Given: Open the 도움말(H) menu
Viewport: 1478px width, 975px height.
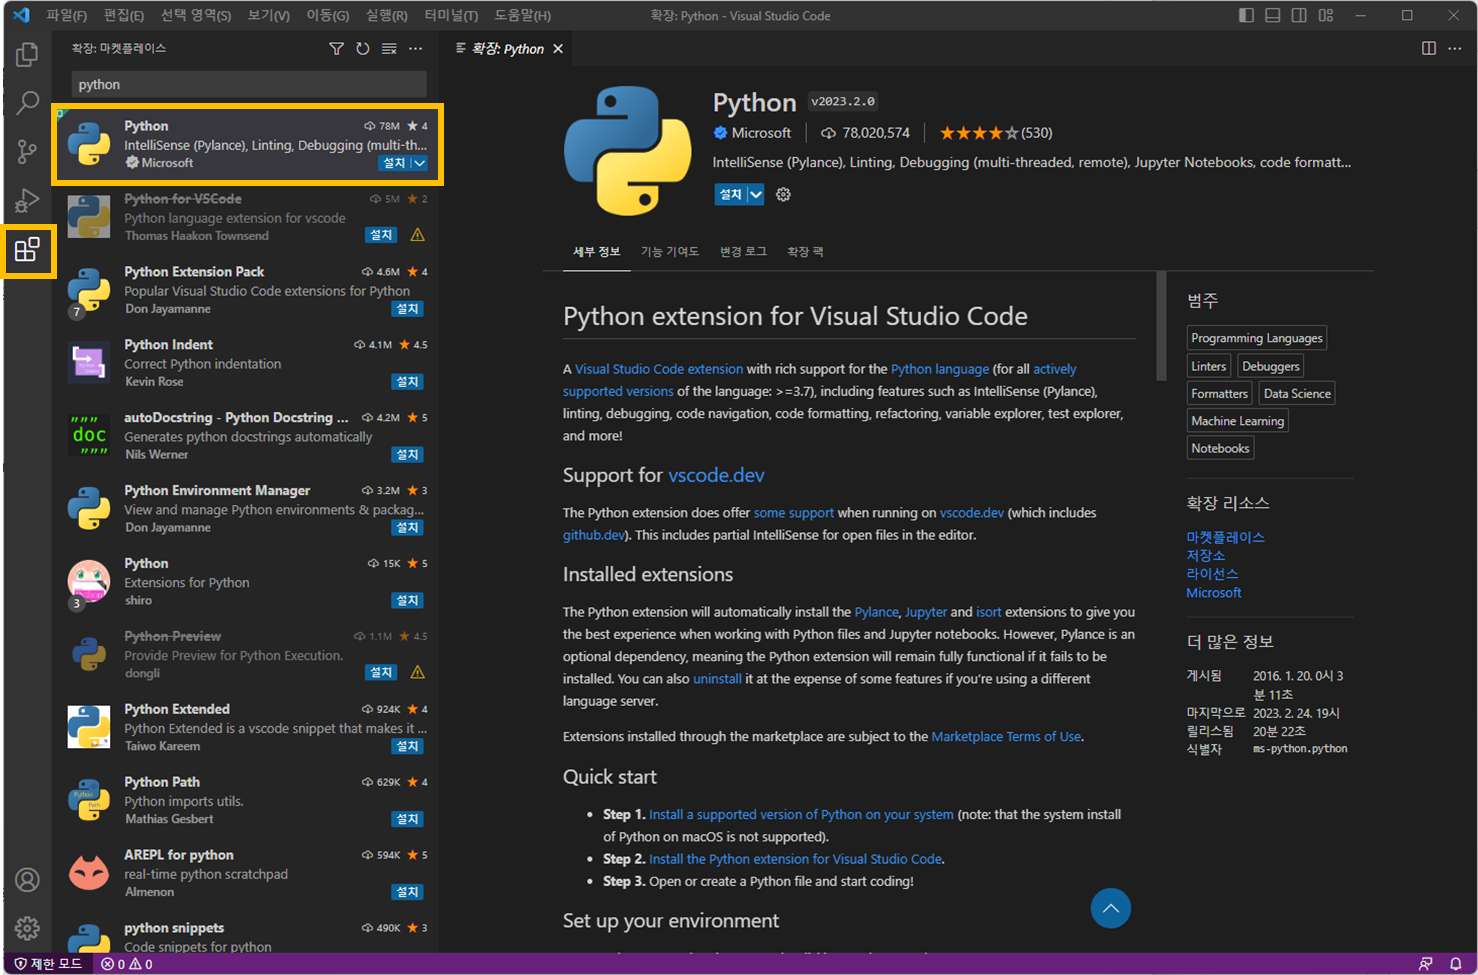Looking at the screenshot, I should point(523,15).
